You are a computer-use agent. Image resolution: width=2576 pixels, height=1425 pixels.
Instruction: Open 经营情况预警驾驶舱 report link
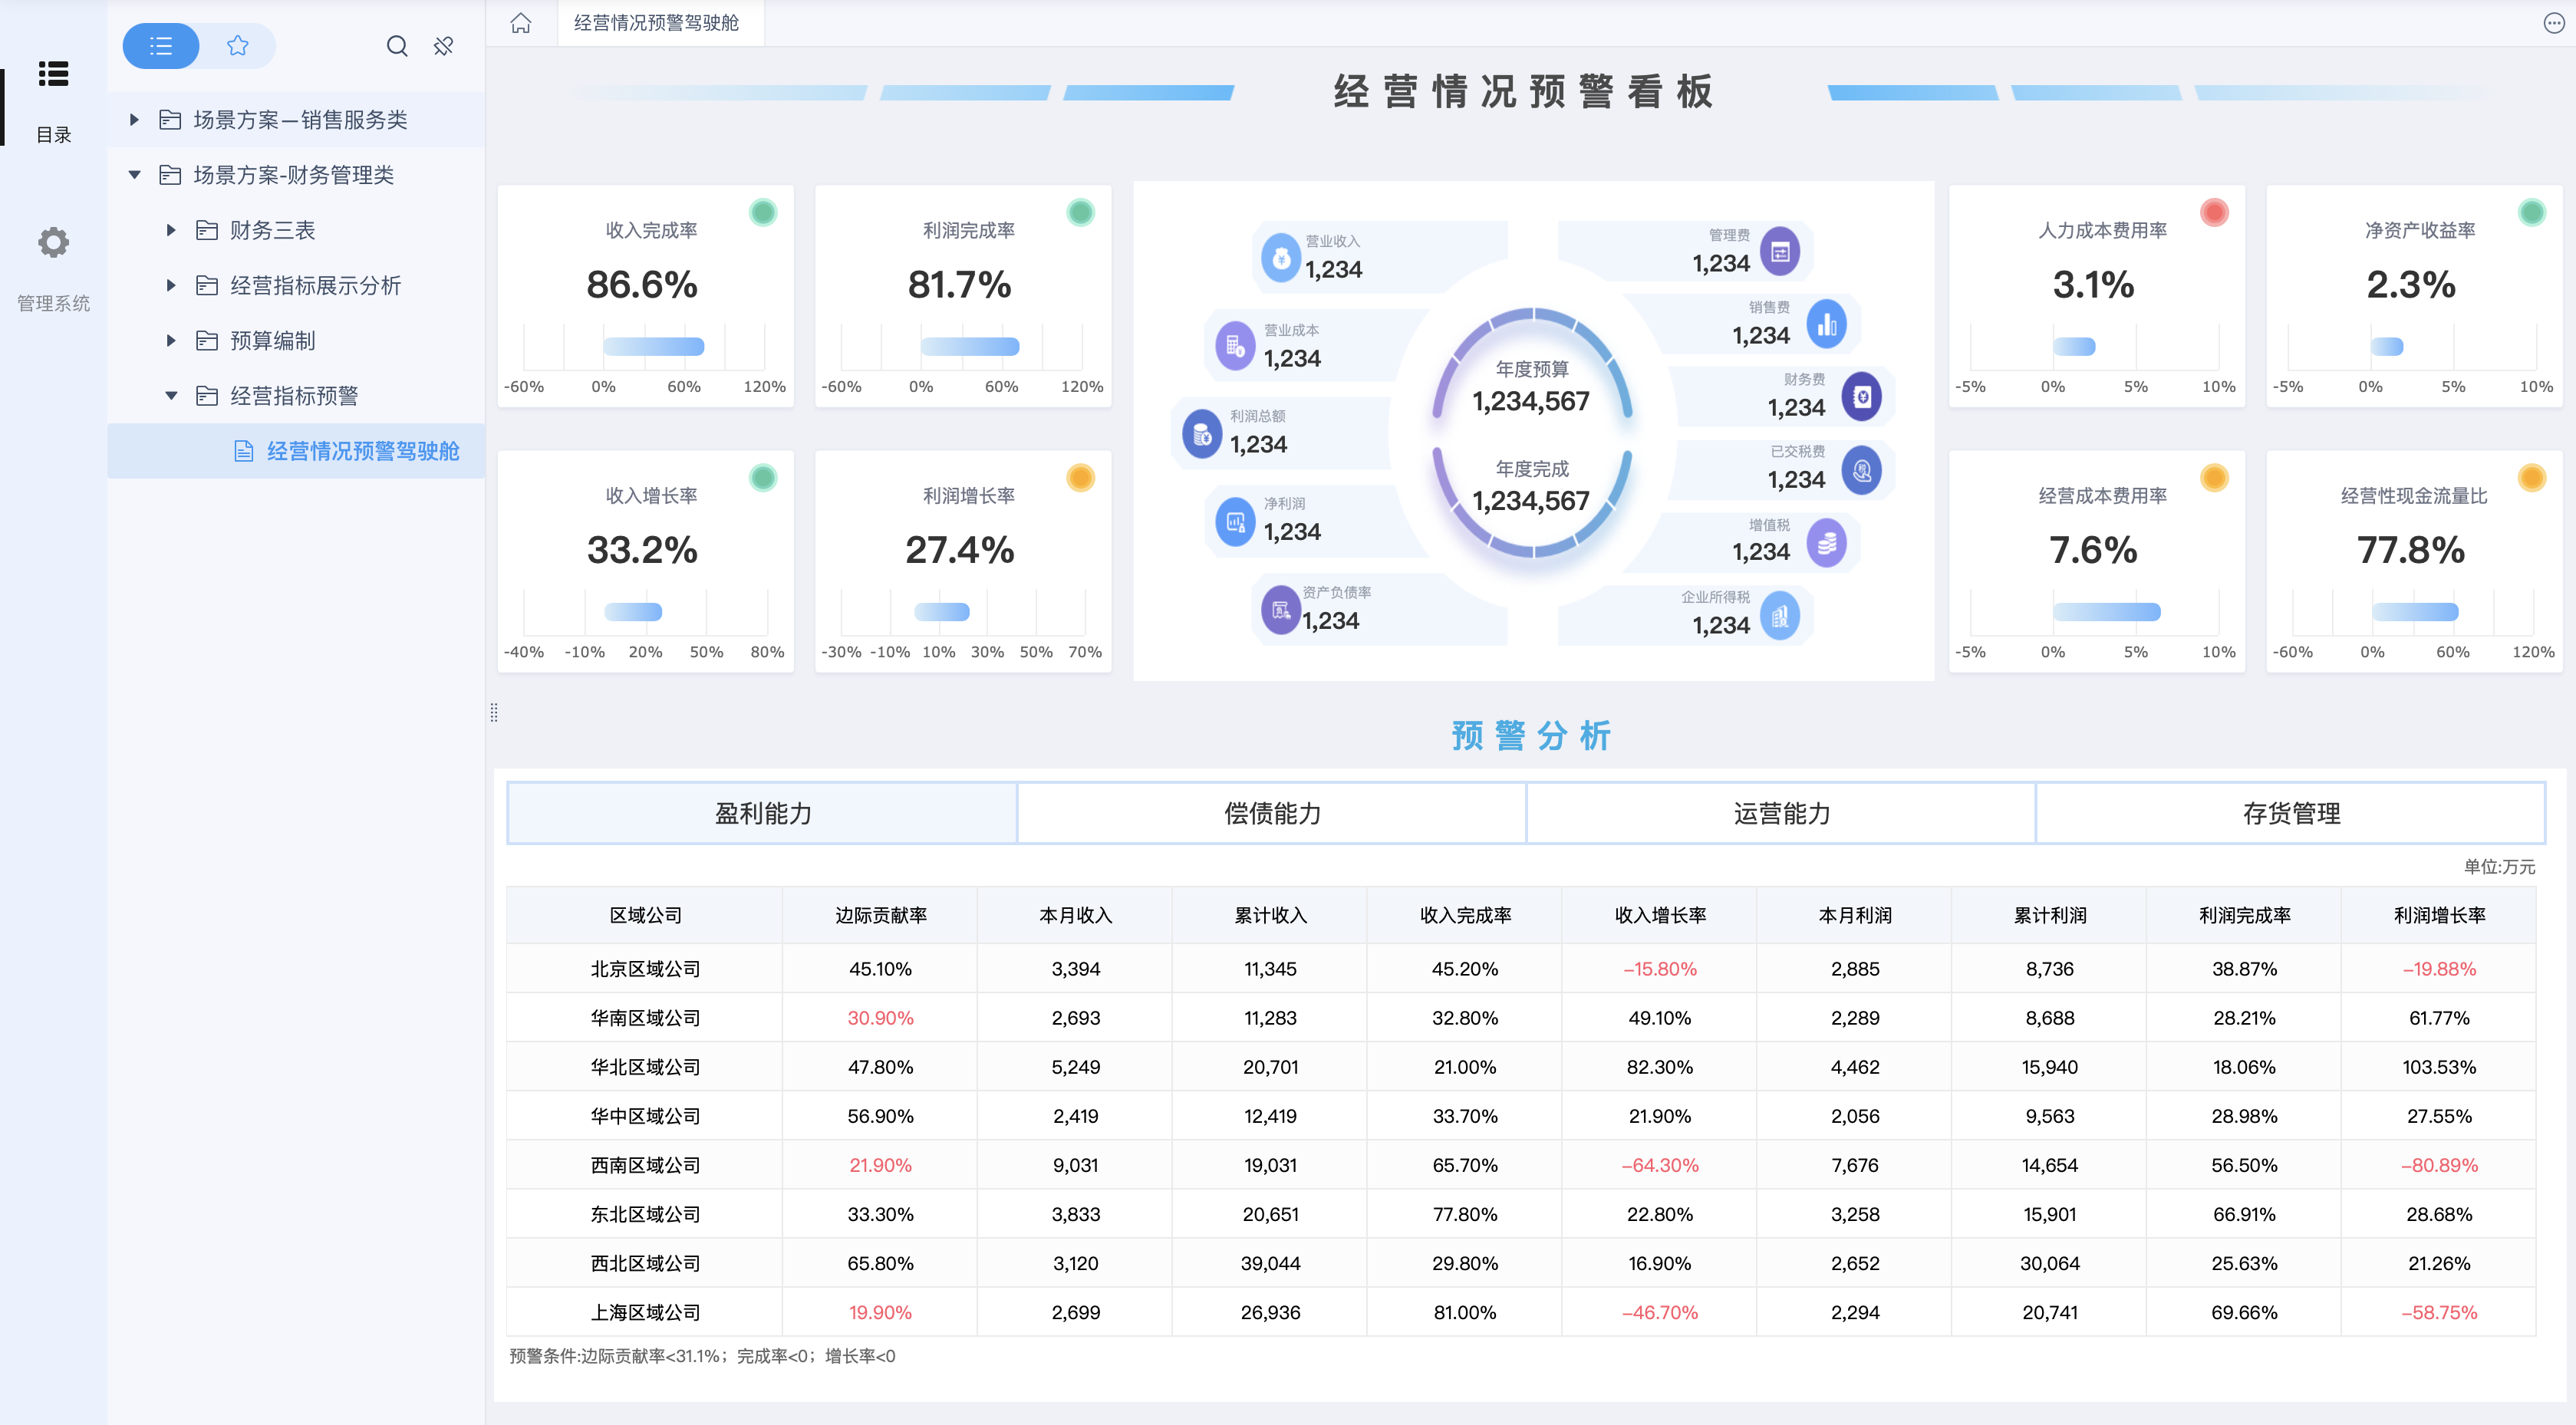[362, 451]
